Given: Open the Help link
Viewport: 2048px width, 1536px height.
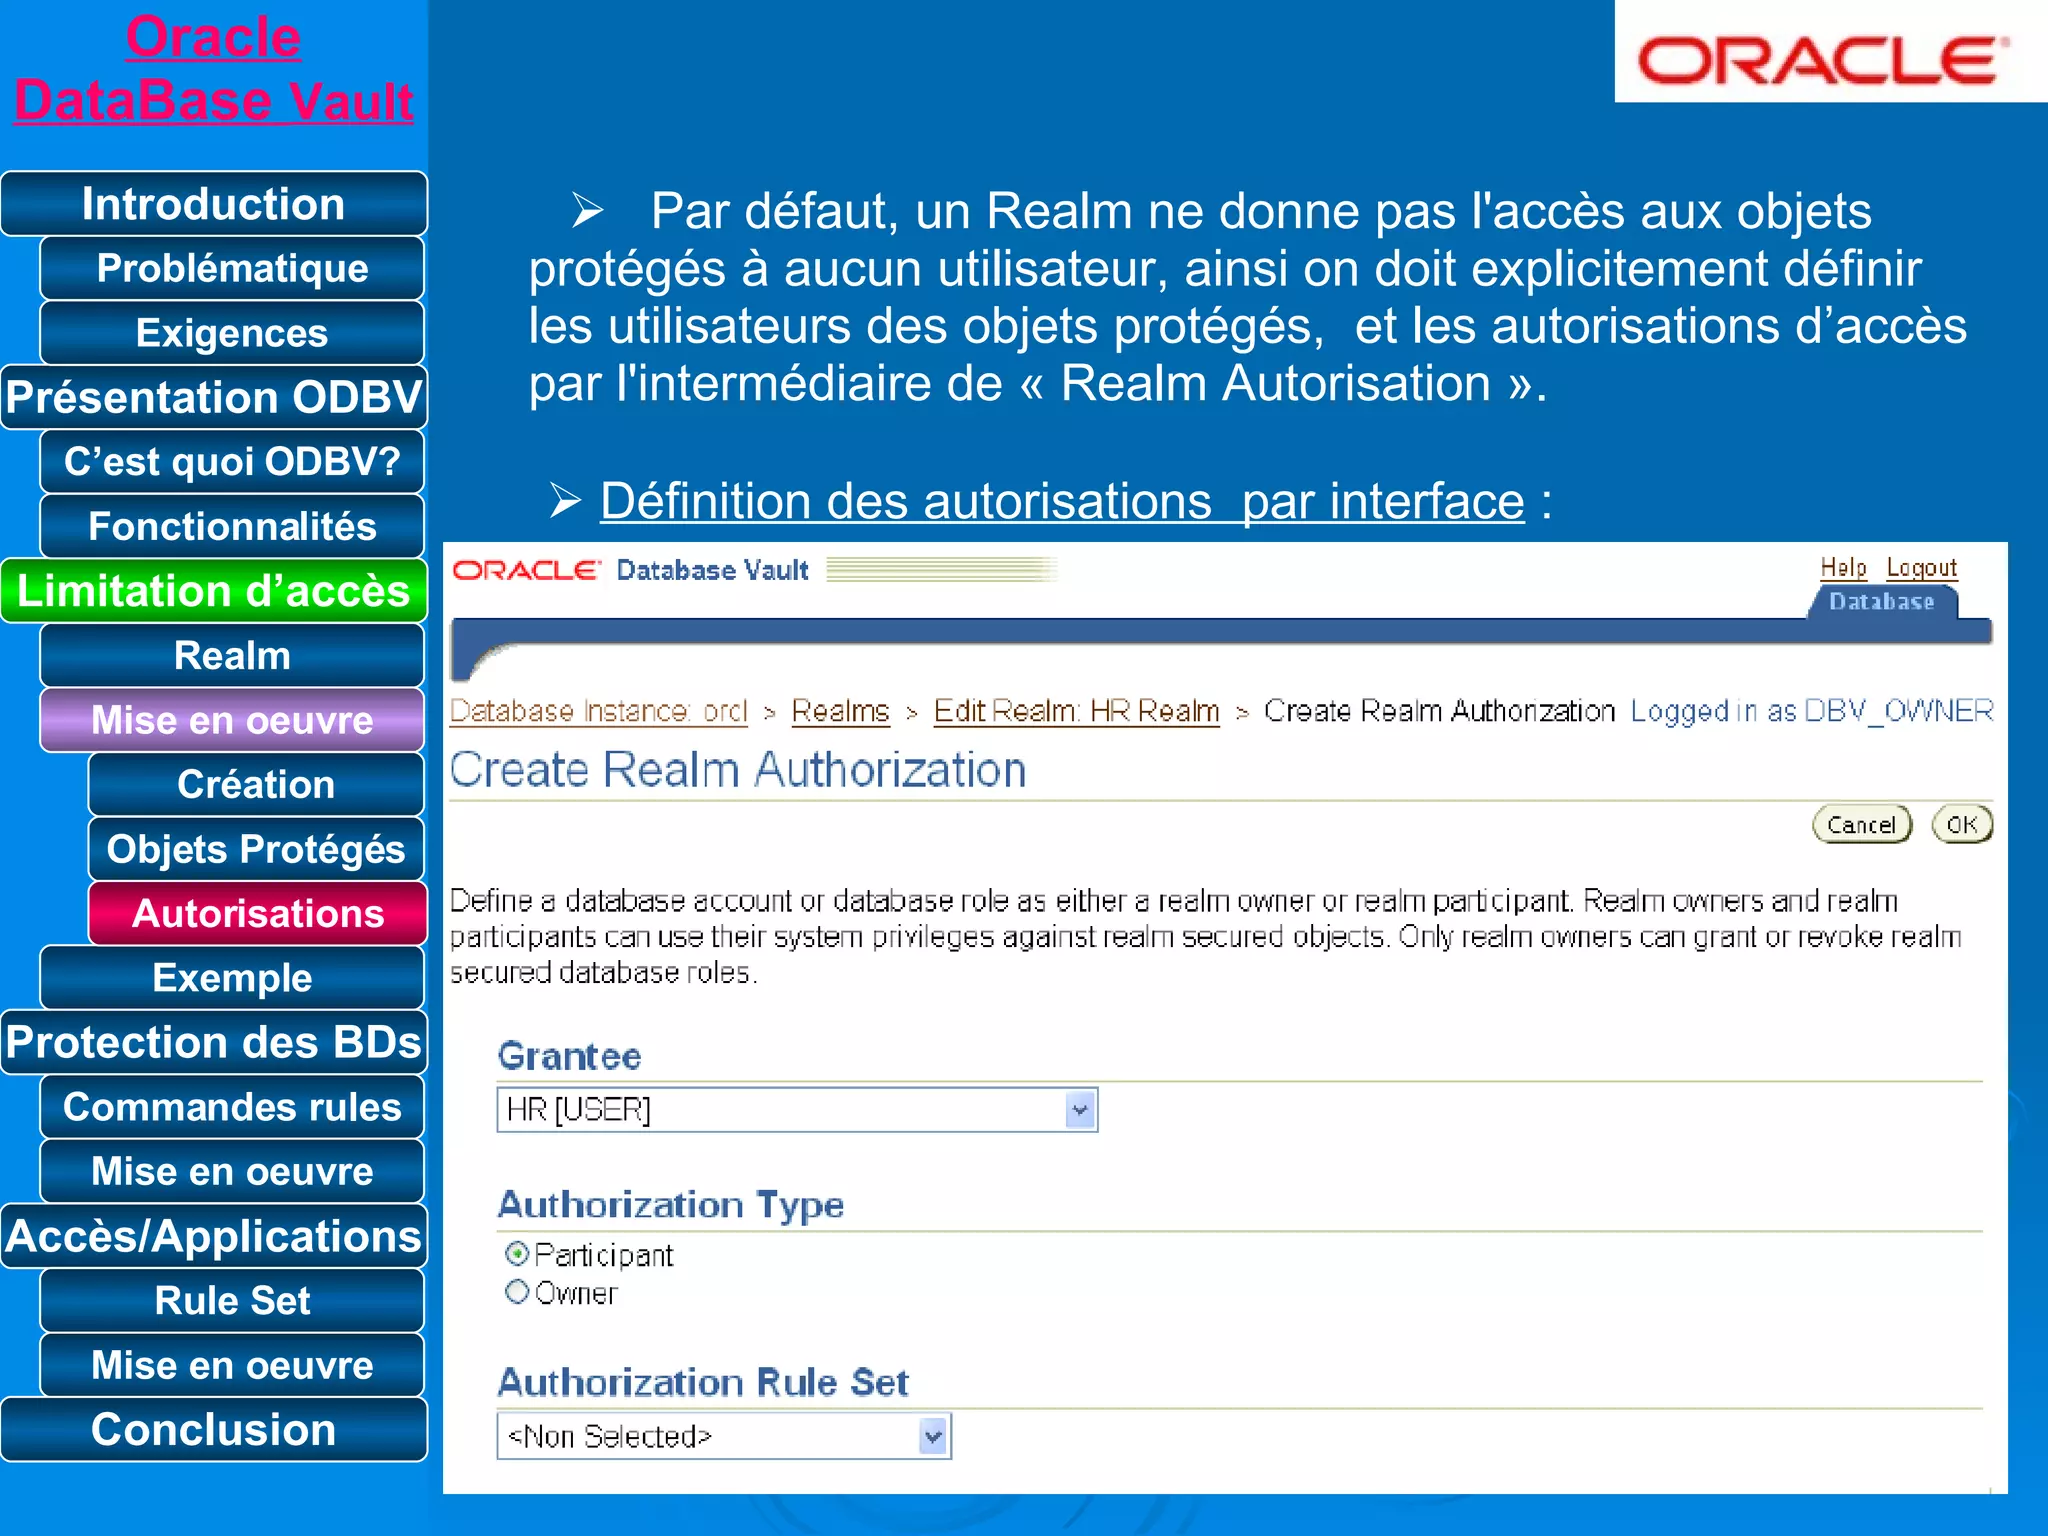Looking at the screenshot, I should point(1843,568).
